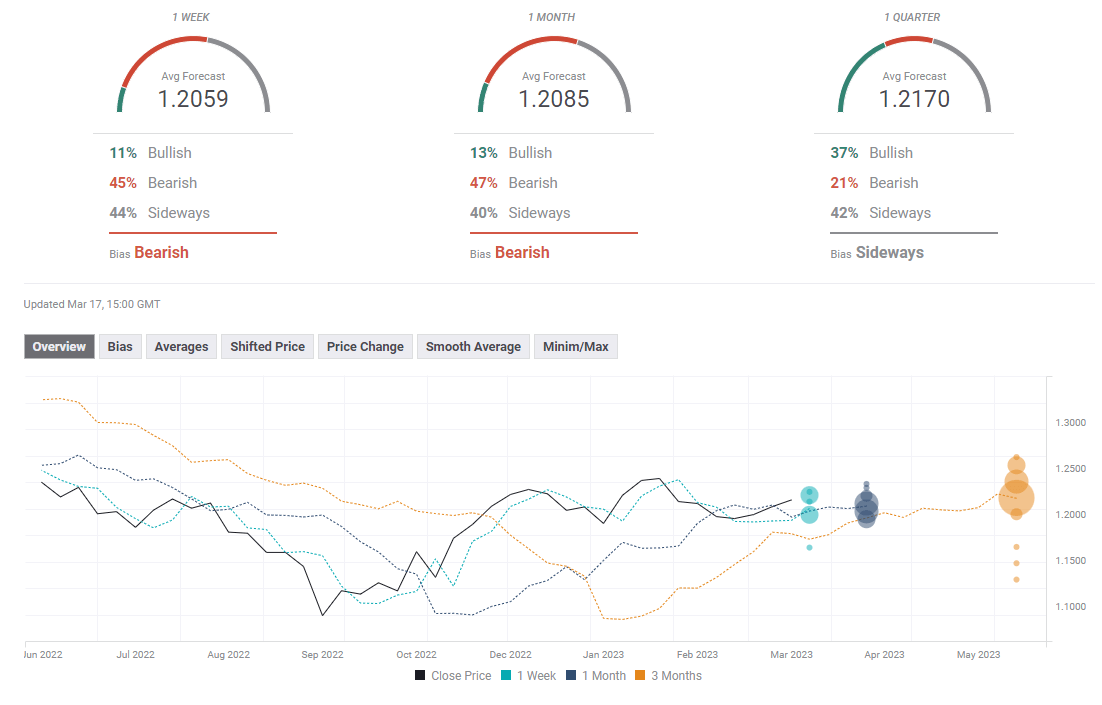Click the 1 Week Bearish bias label
1102x705 pixels.
[161, 253]
